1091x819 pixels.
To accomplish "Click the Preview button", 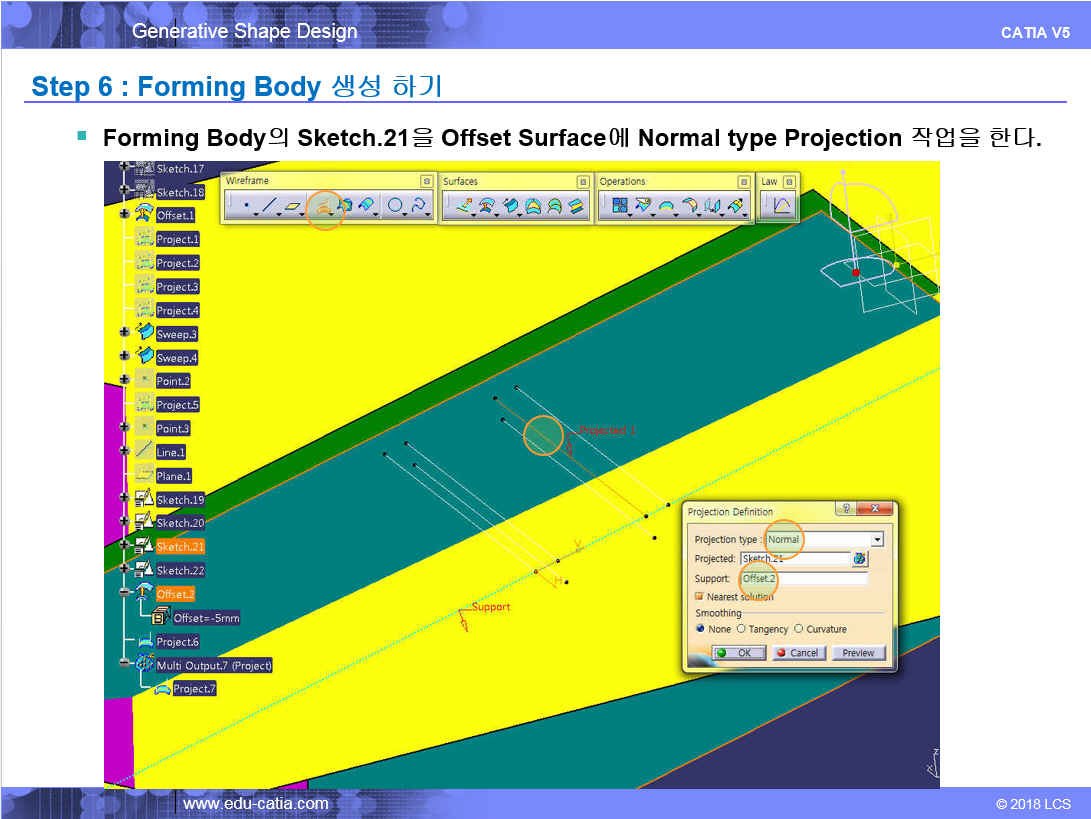I will tap(858, 653).
